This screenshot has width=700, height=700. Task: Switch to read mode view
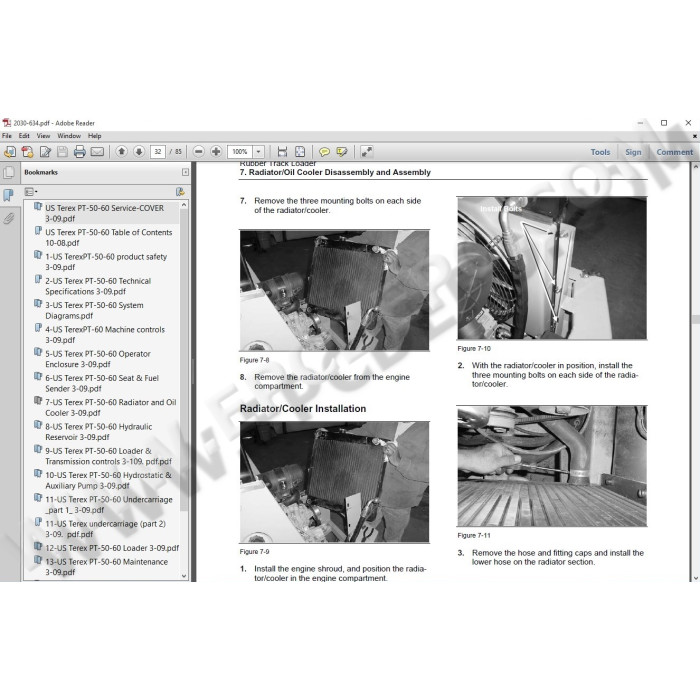pos(367,152)
